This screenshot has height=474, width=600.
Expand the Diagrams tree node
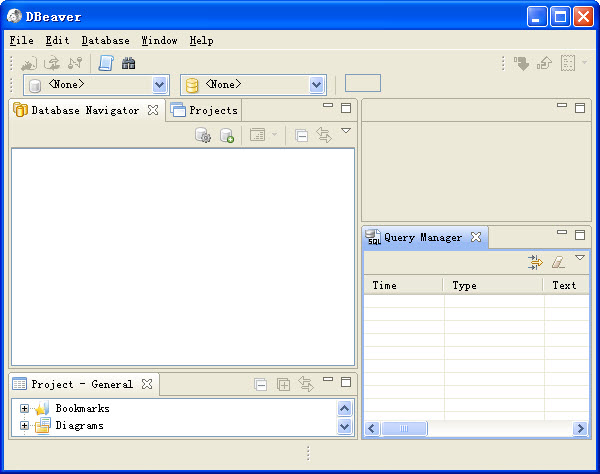coord(25,426)
